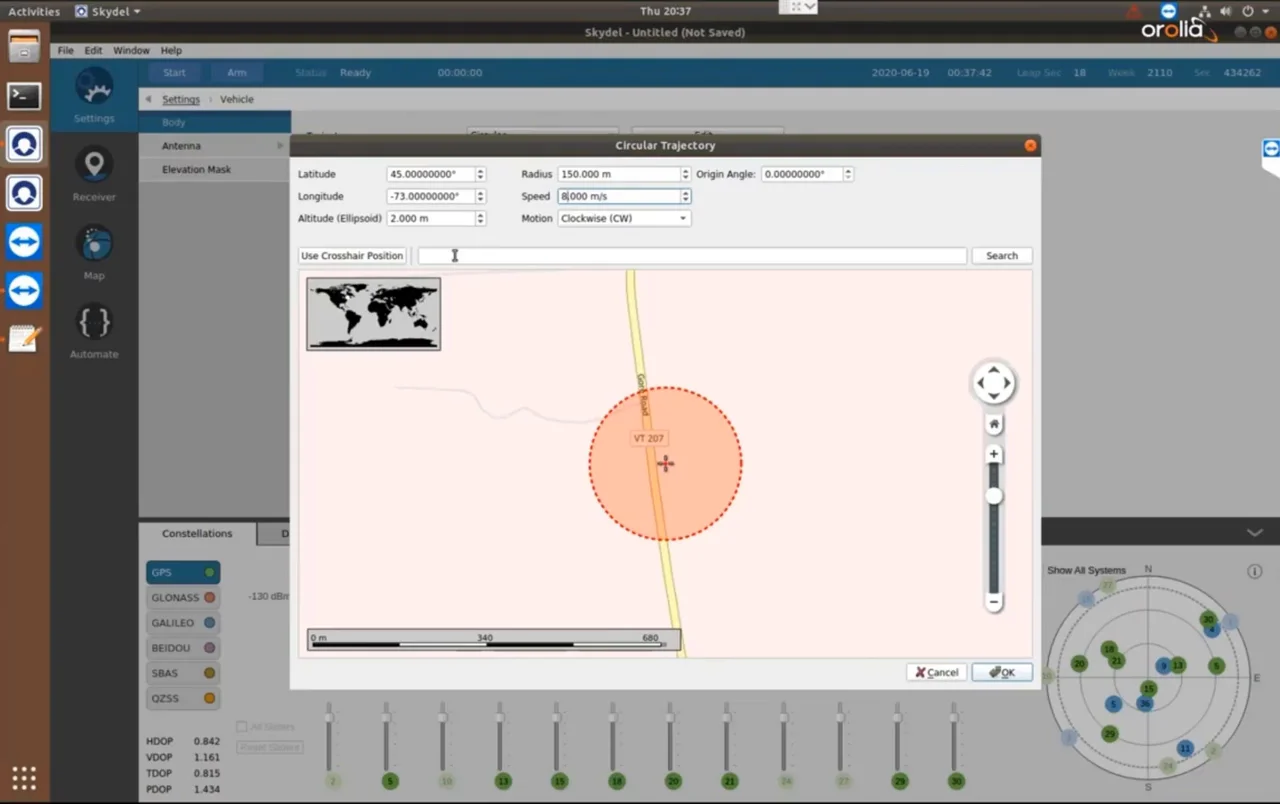The height and width of the screenshot is (804, 1280).
Task: Zoom out with the map minus button
Action: pyautogui.click(x=994, y=601)
